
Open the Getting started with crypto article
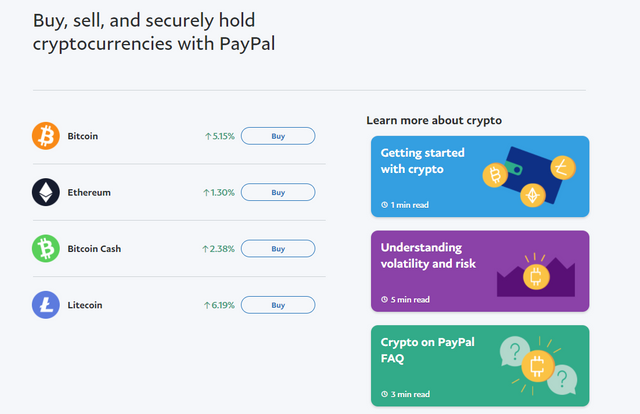coord(480,176)
